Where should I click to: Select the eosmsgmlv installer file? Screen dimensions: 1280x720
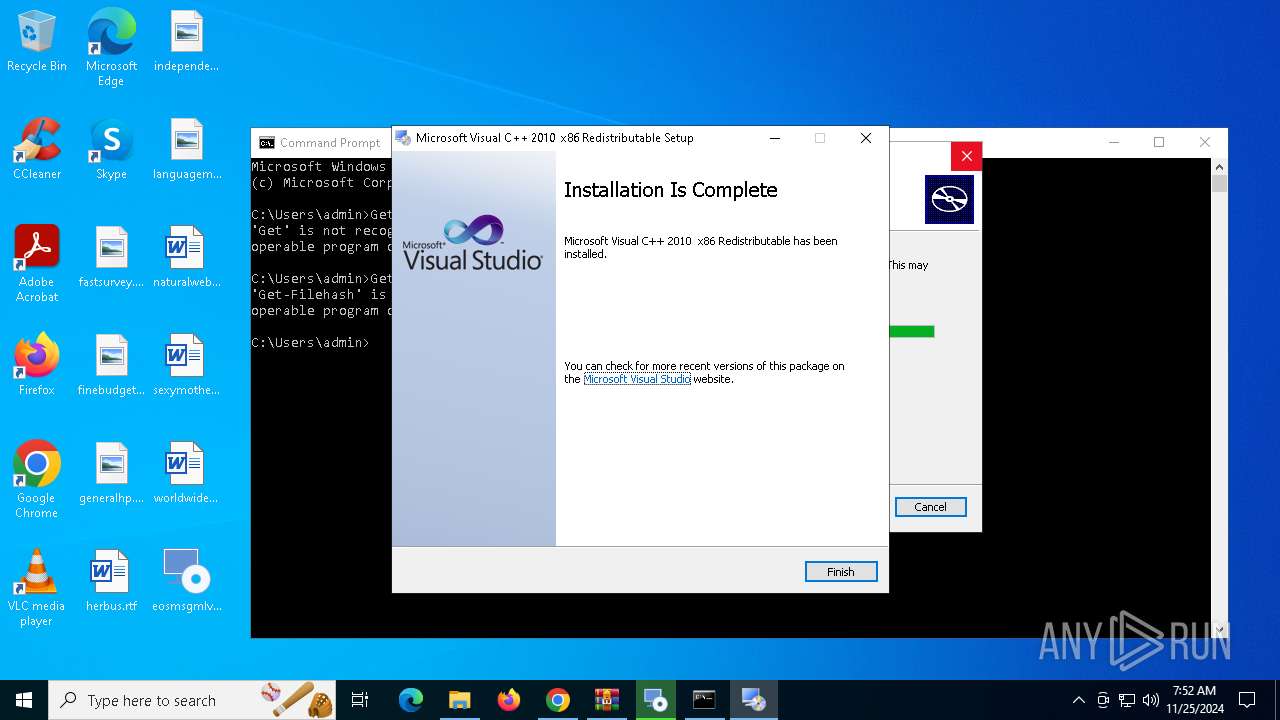186,581
